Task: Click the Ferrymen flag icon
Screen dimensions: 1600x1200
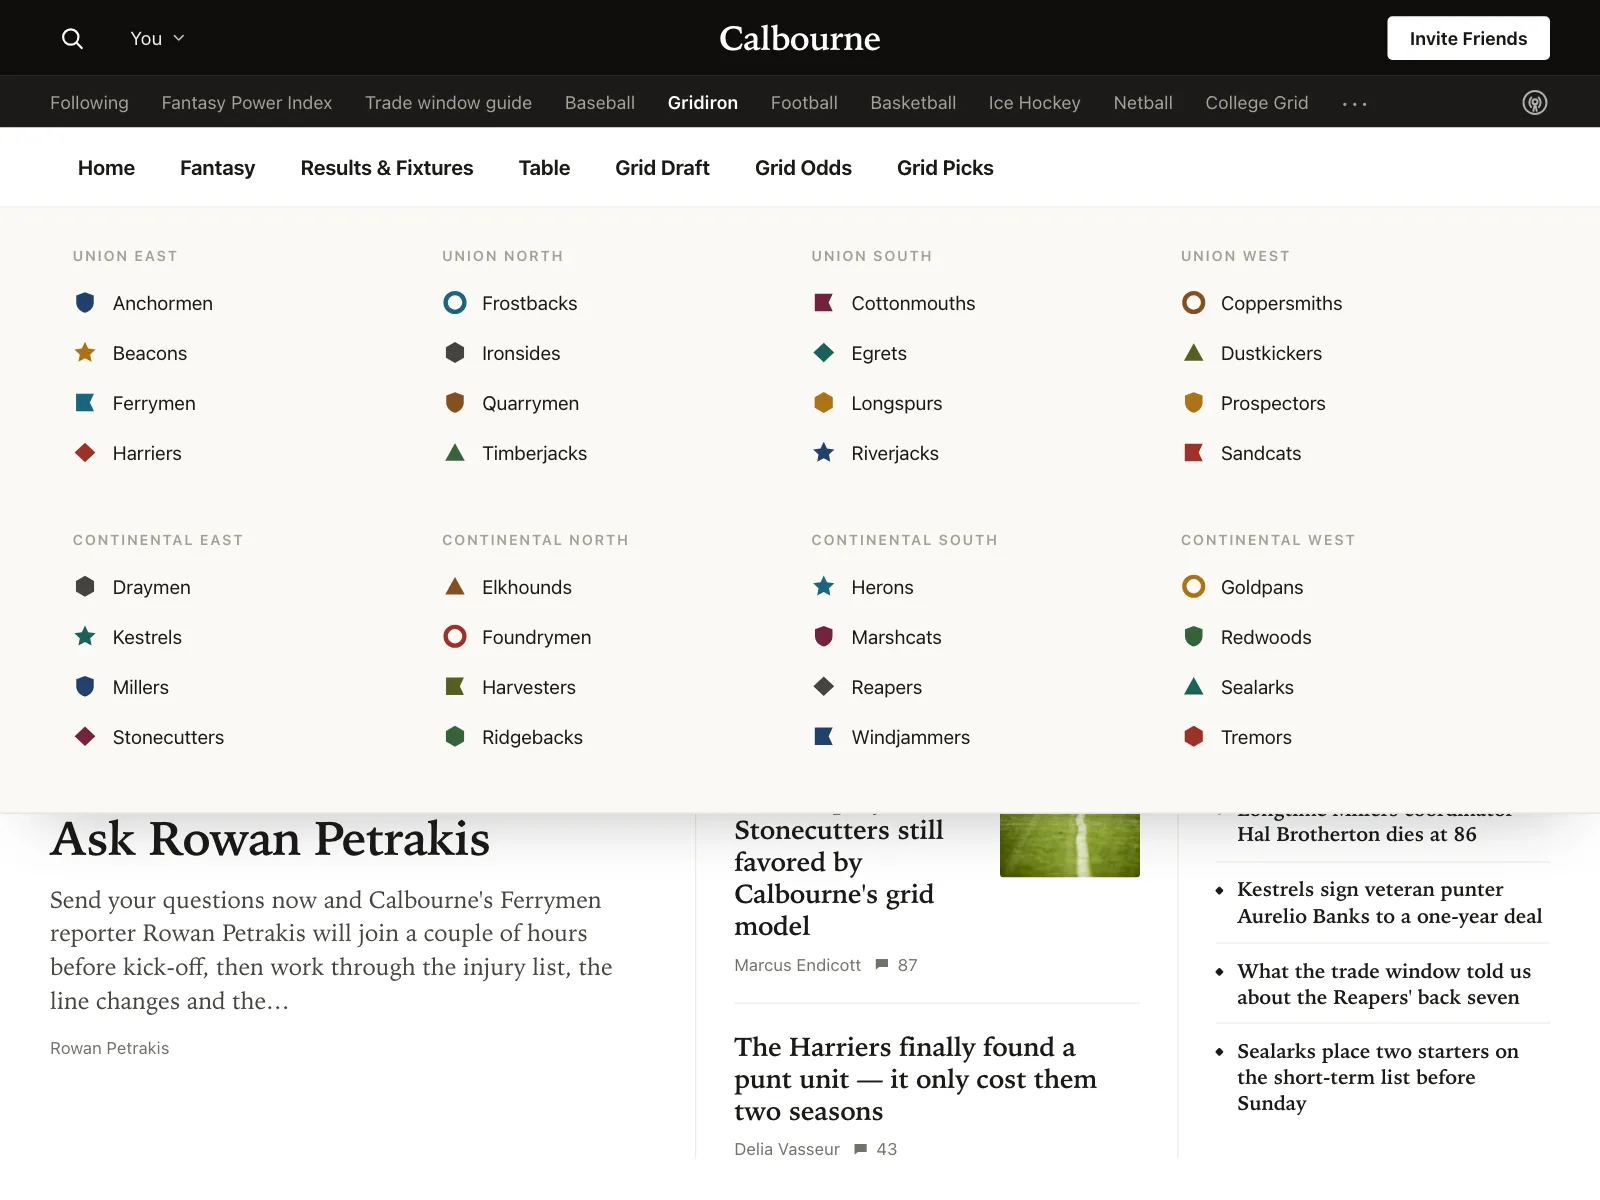Action: point(85,402)
